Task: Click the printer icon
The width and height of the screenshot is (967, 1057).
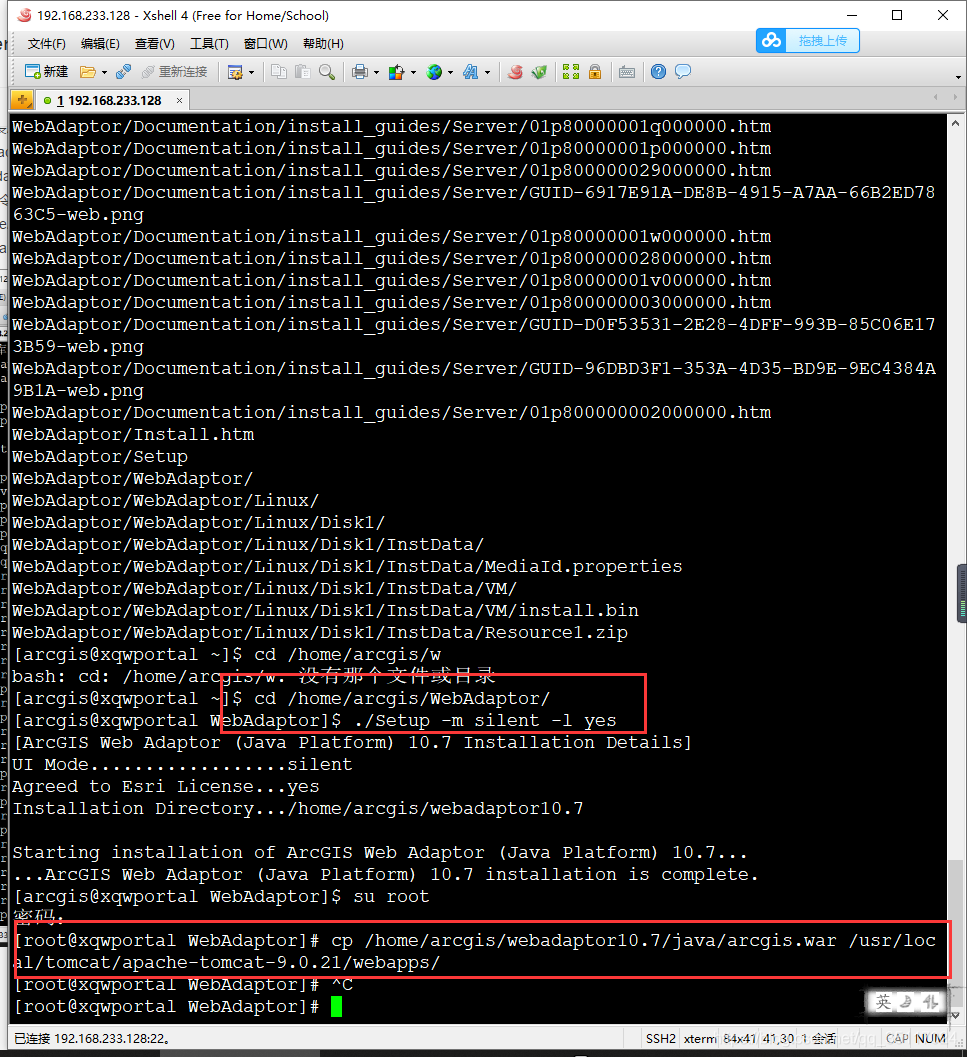Action: [x=360, y=71]
